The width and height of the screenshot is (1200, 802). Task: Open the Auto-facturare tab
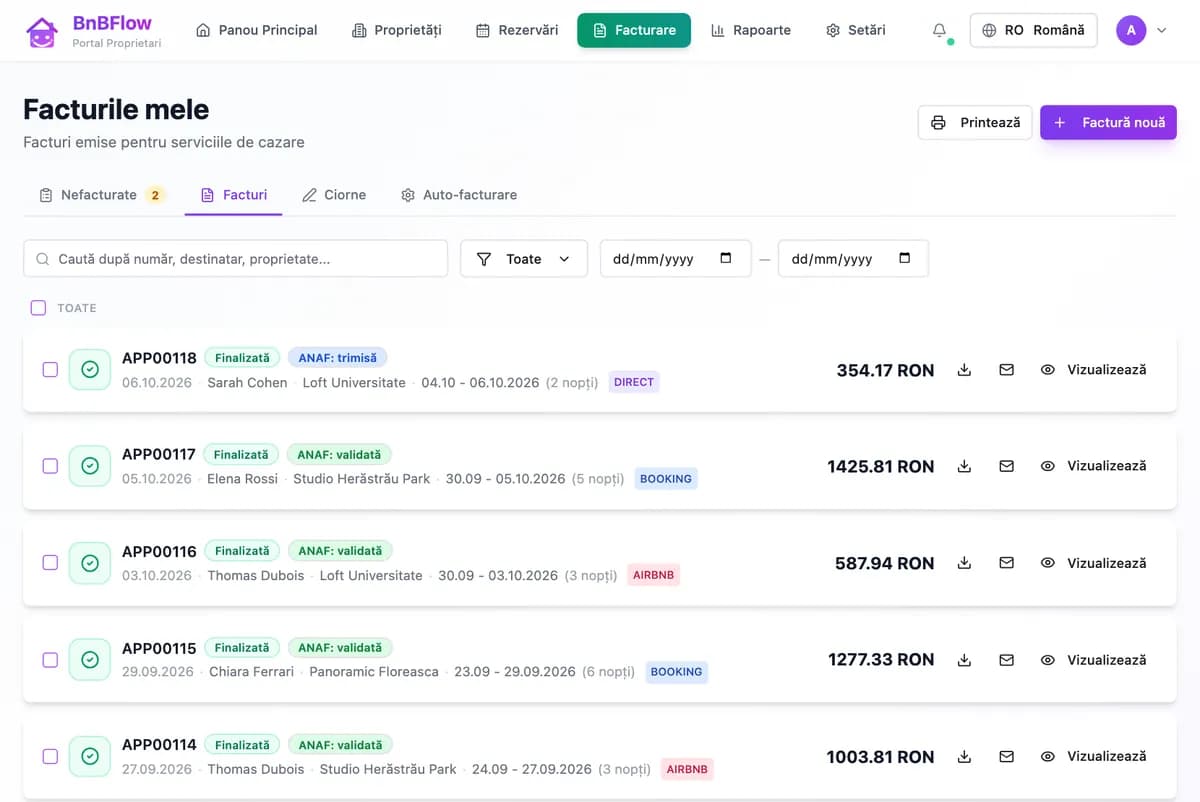(459, 195)
